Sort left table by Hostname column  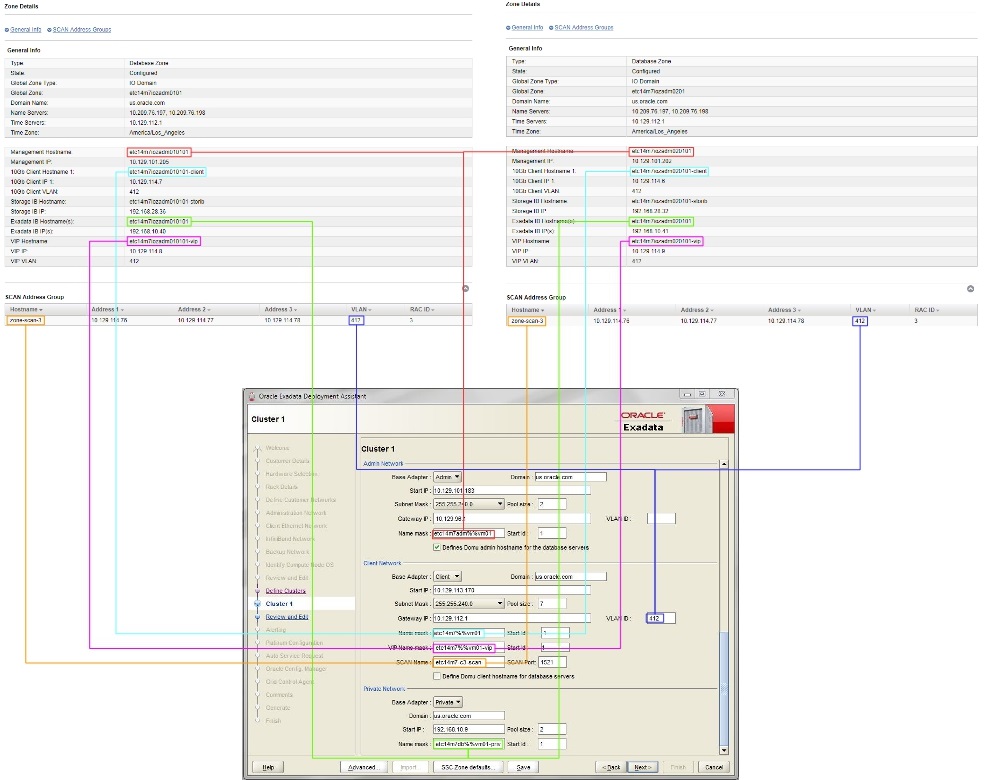pos(26,310)
